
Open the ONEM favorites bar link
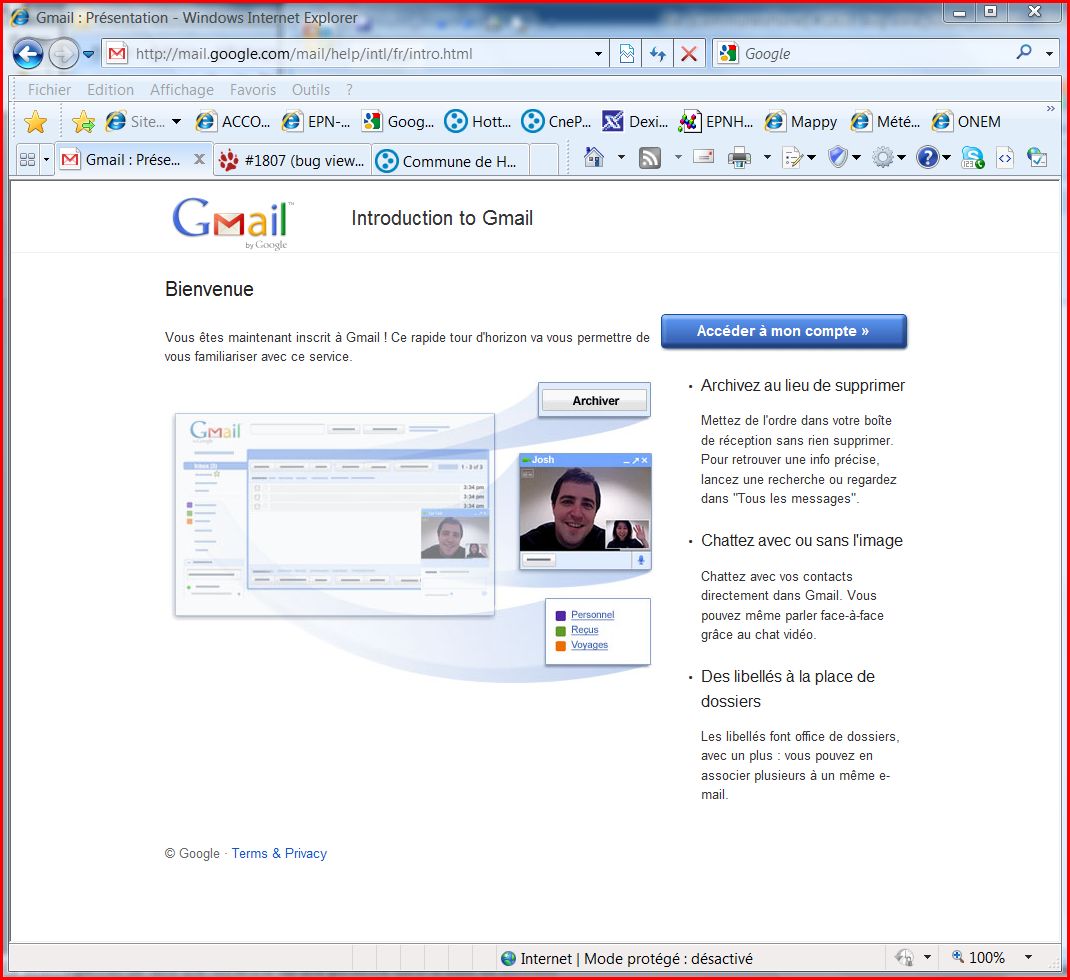966,122
